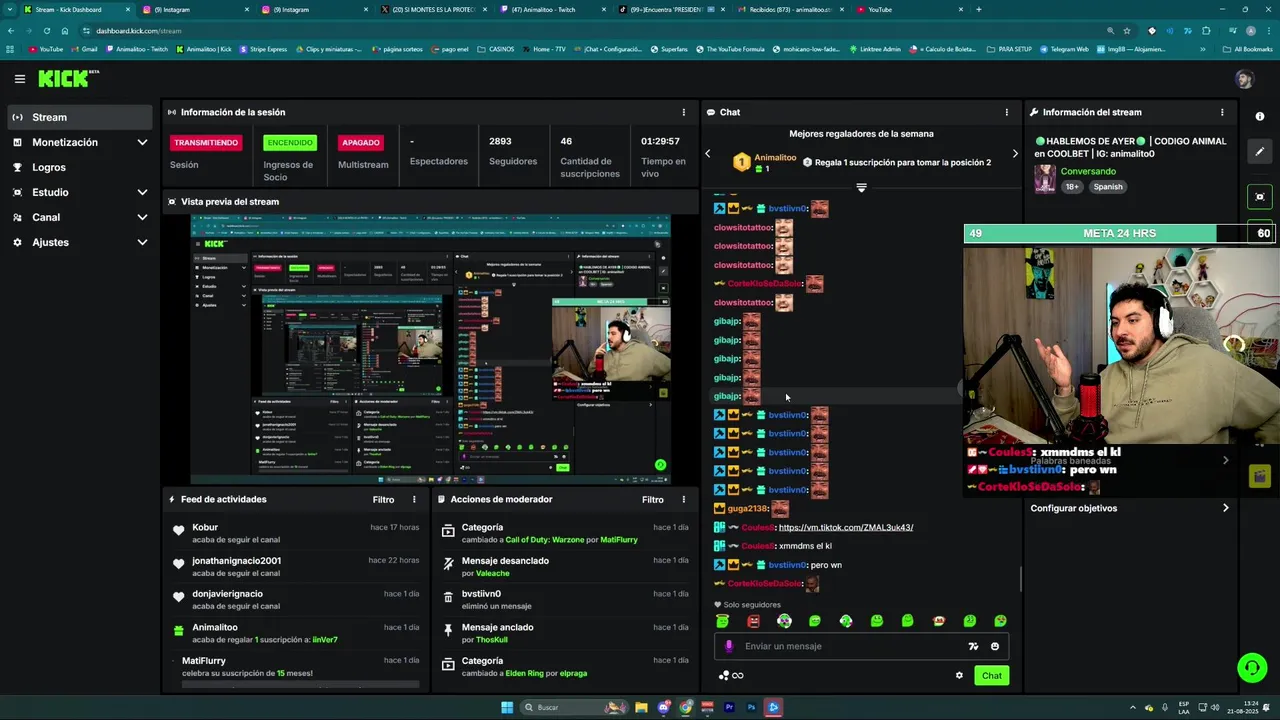
Task: Open the Información de la sesión options menu
Action: point(684,112)
